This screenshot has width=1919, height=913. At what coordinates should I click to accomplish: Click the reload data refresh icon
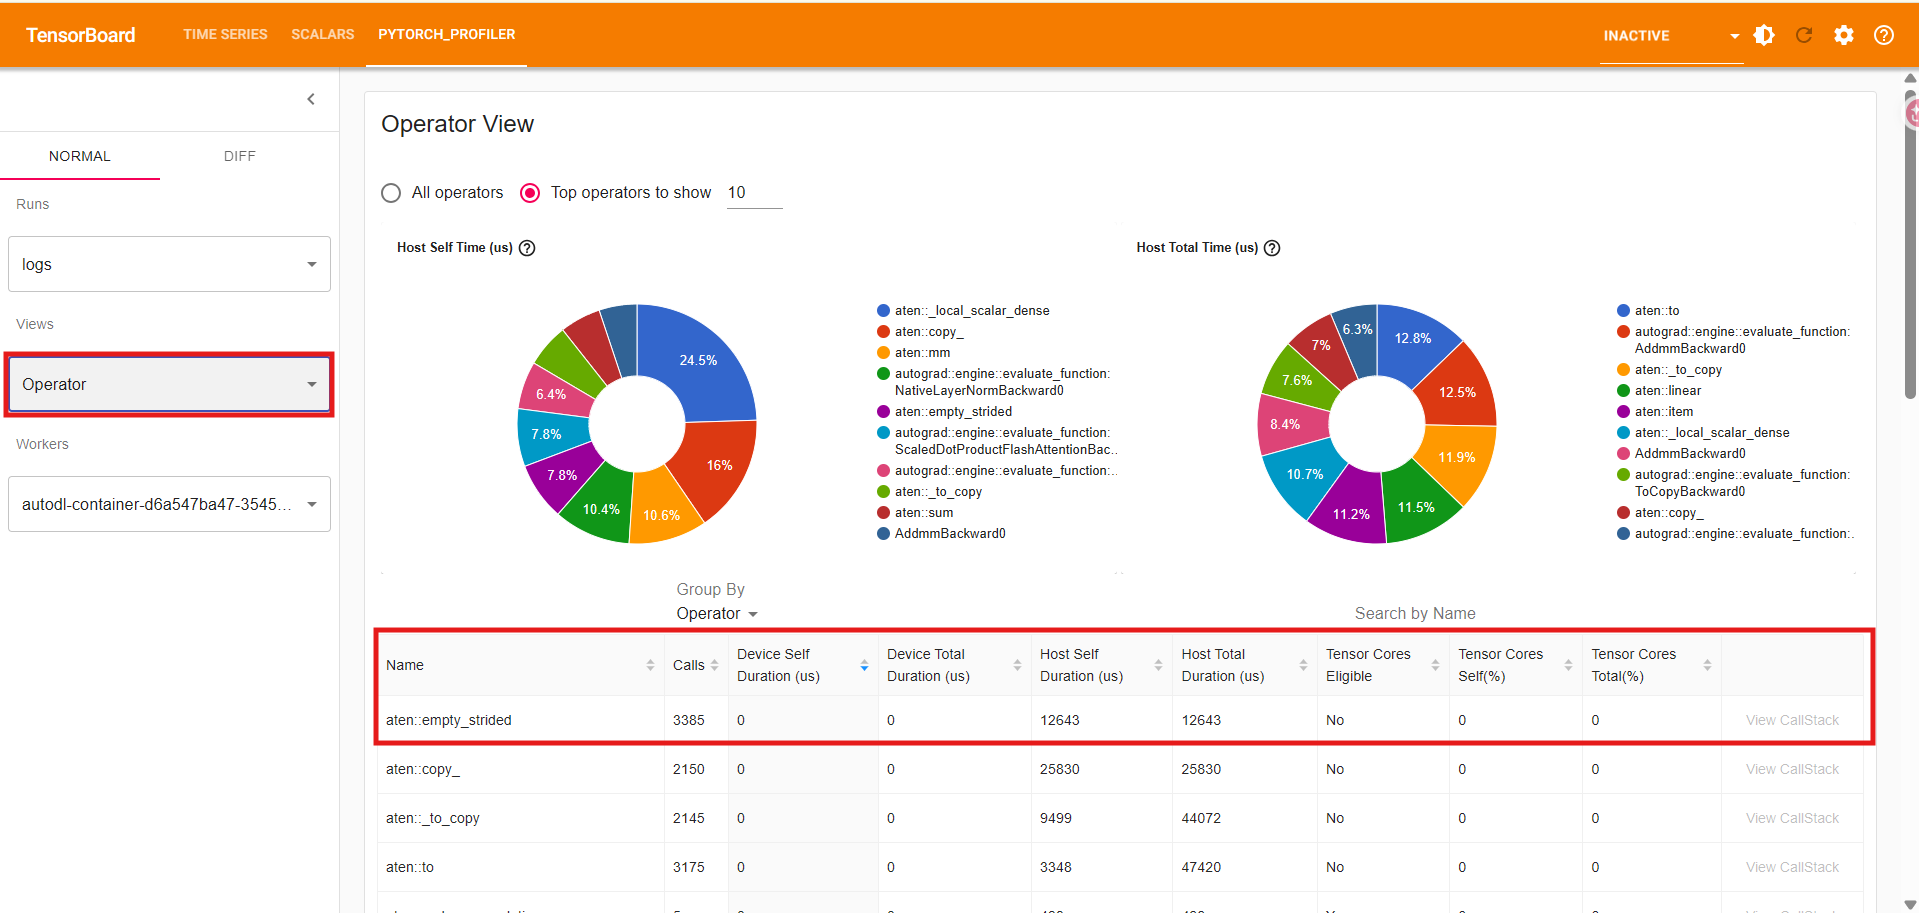coord(1804,35)
